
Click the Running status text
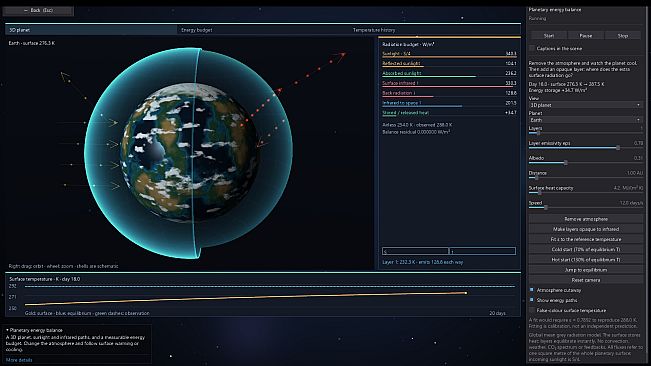pos(537,19)
